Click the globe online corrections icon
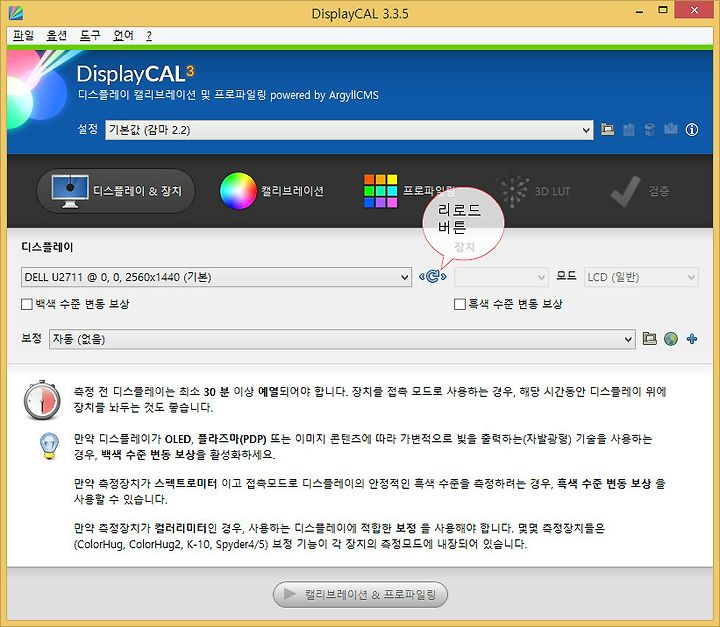The image size is (720, 627). (x=671, y=339)
